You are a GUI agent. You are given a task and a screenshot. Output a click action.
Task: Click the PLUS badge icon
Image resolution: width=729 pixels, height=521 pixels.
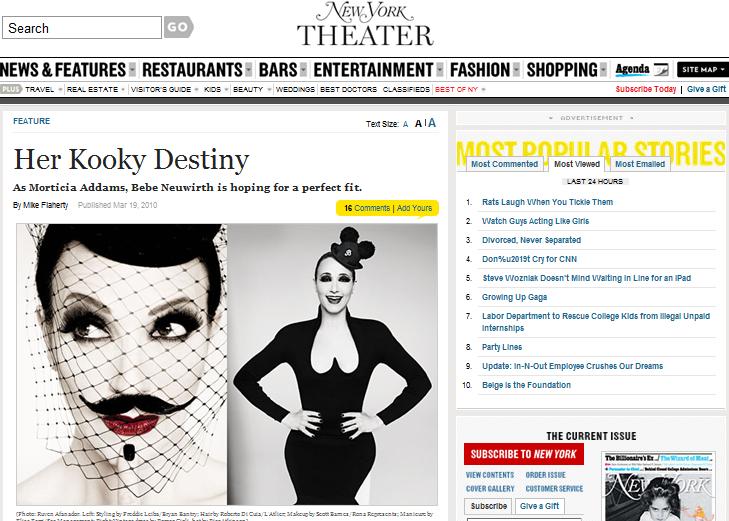[11, 89]
